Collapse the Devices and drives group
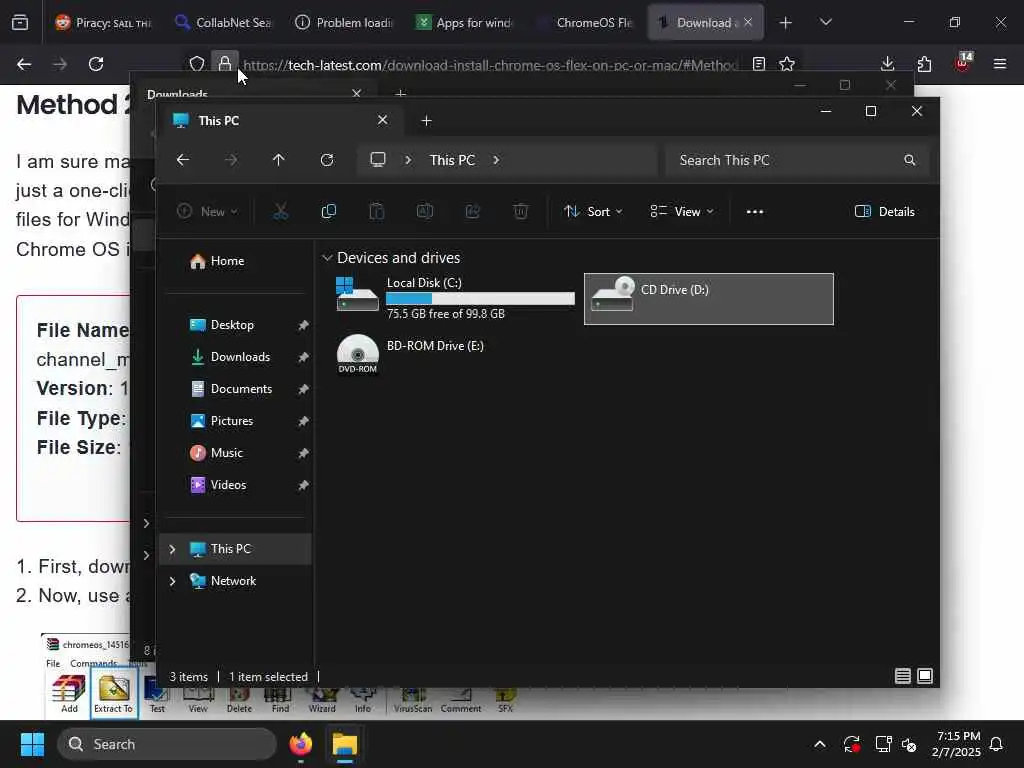Image resolution: width=1024 pixels, height=768 pixels. coord(327,258)
